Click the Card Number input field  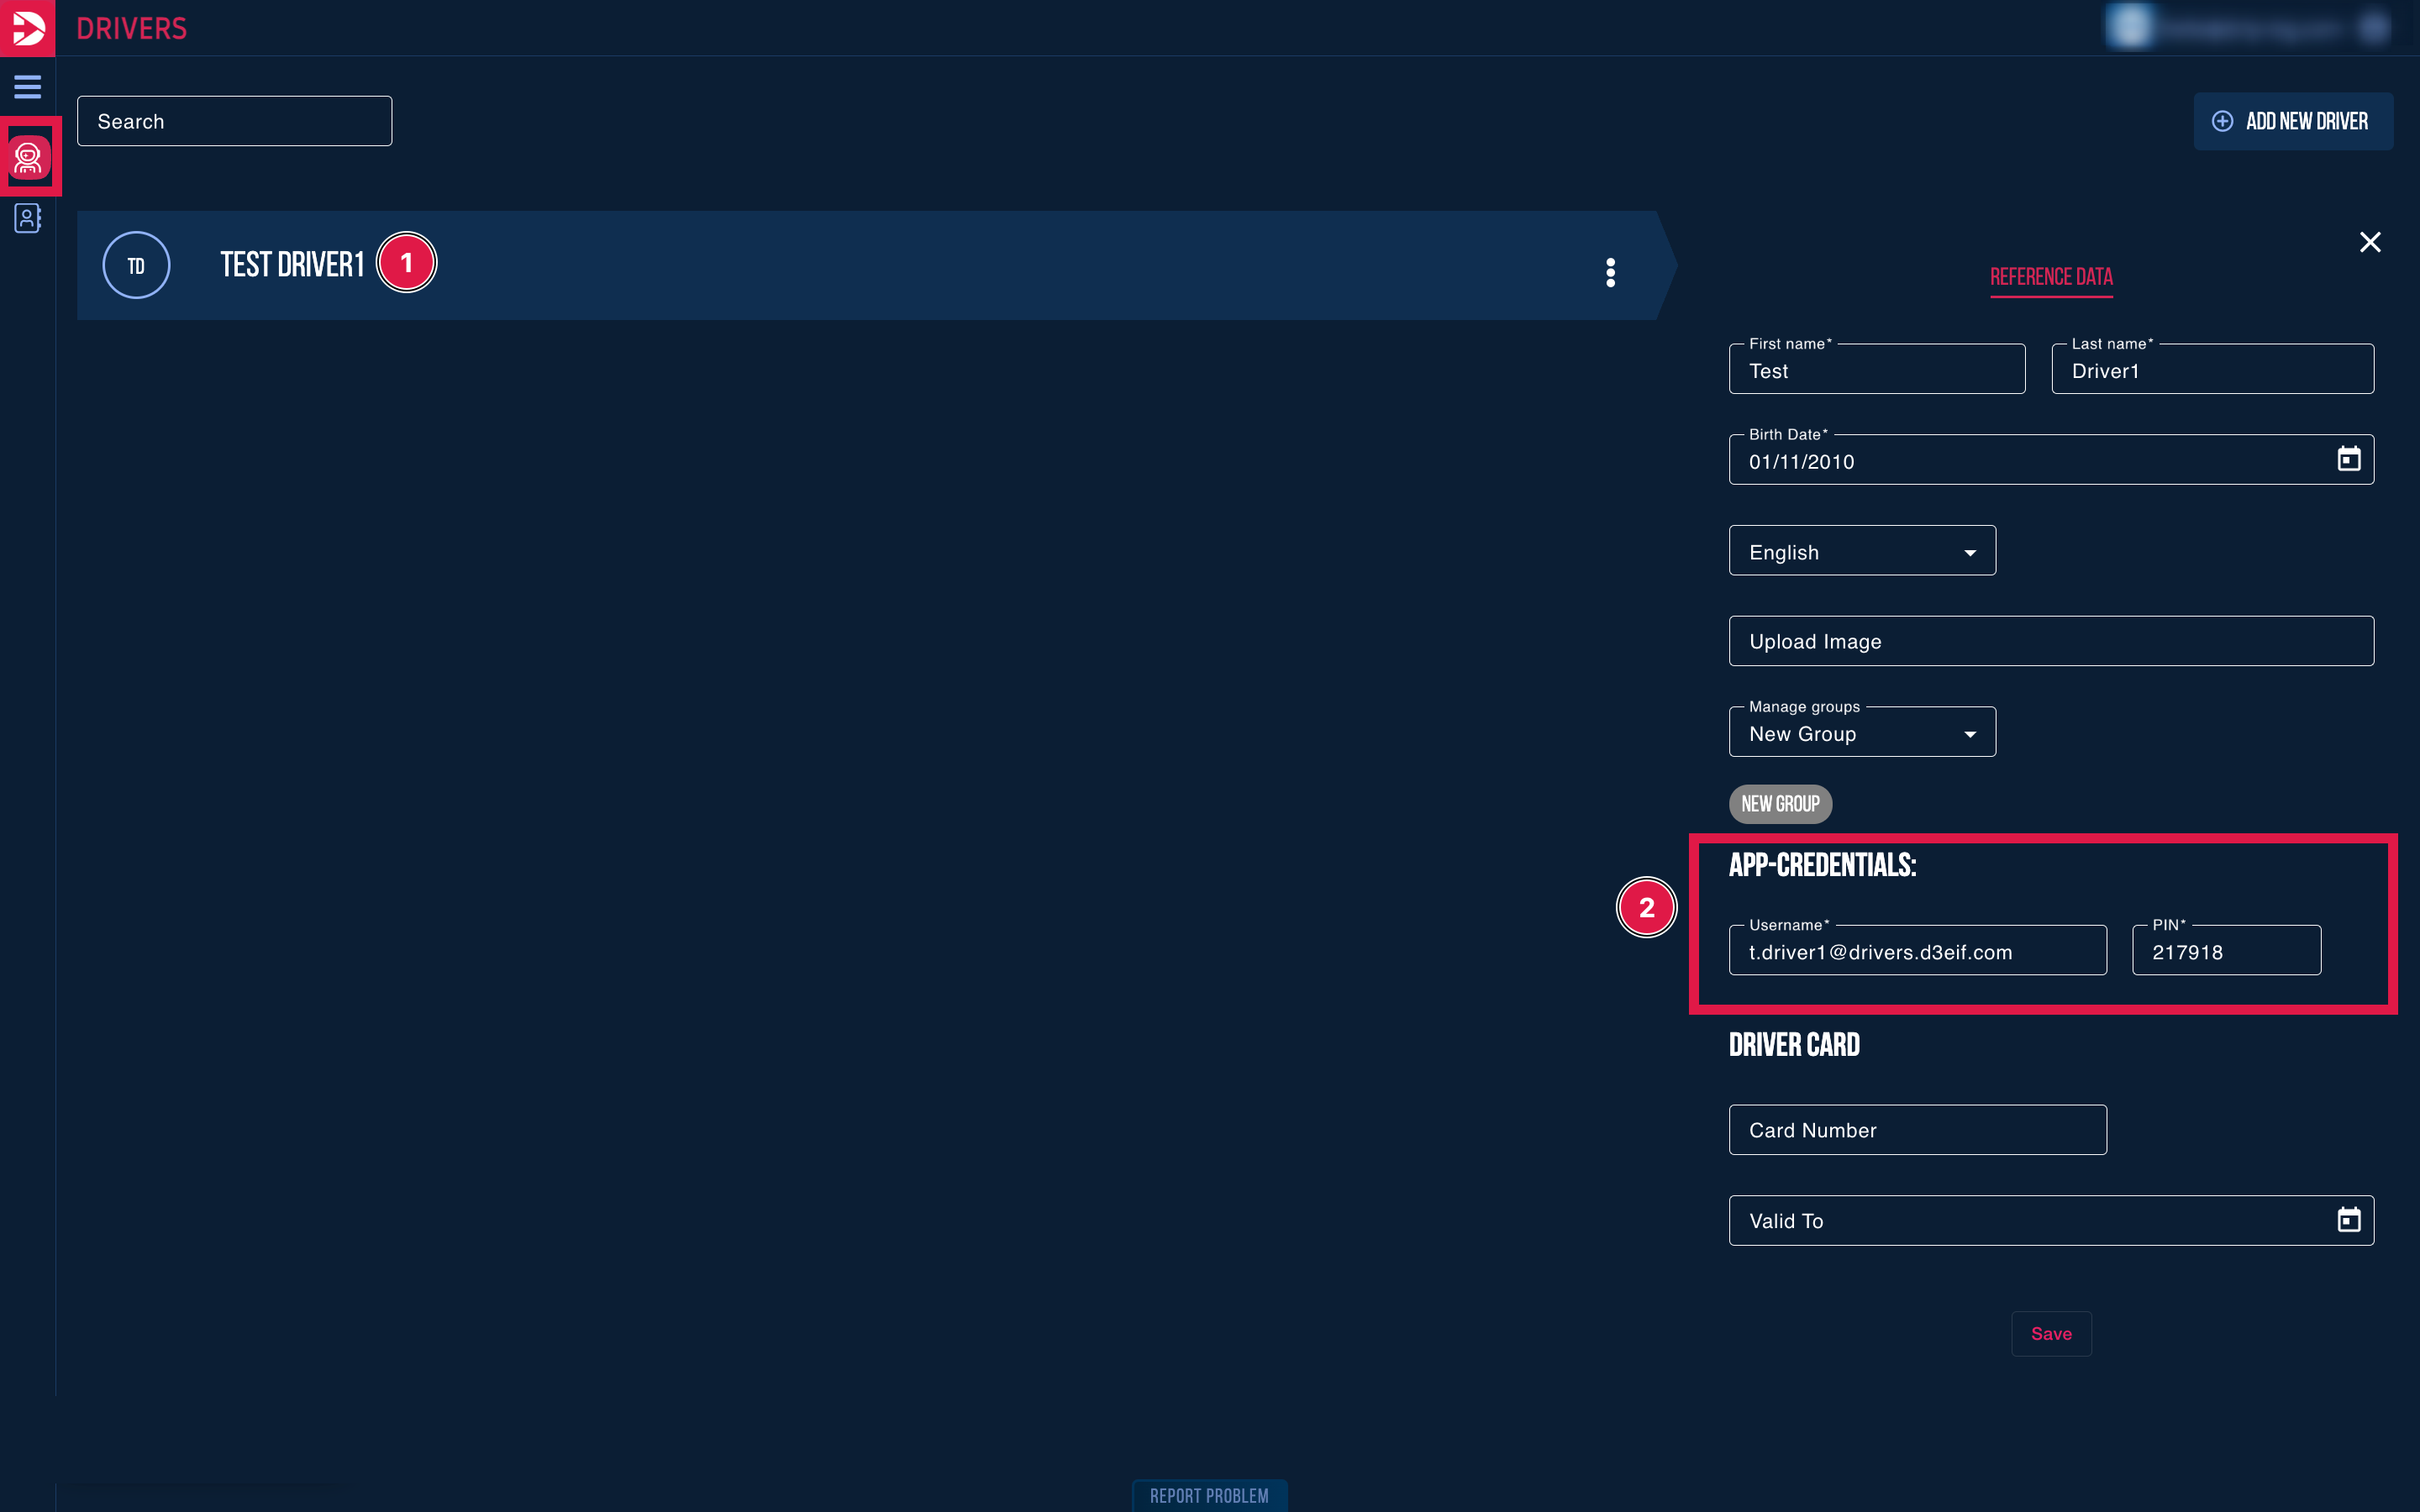(x=1917, y=1130)
